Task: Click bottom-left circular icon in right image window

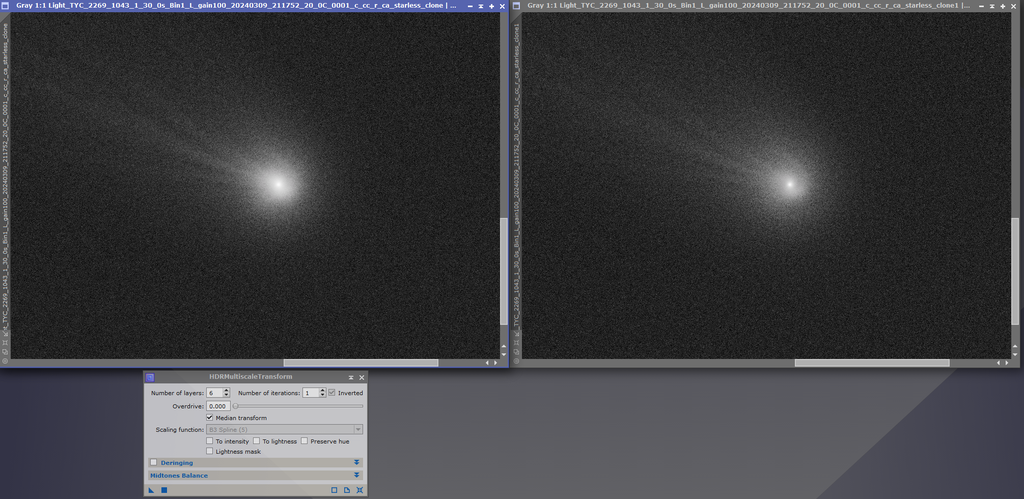Action: [517, 361]
